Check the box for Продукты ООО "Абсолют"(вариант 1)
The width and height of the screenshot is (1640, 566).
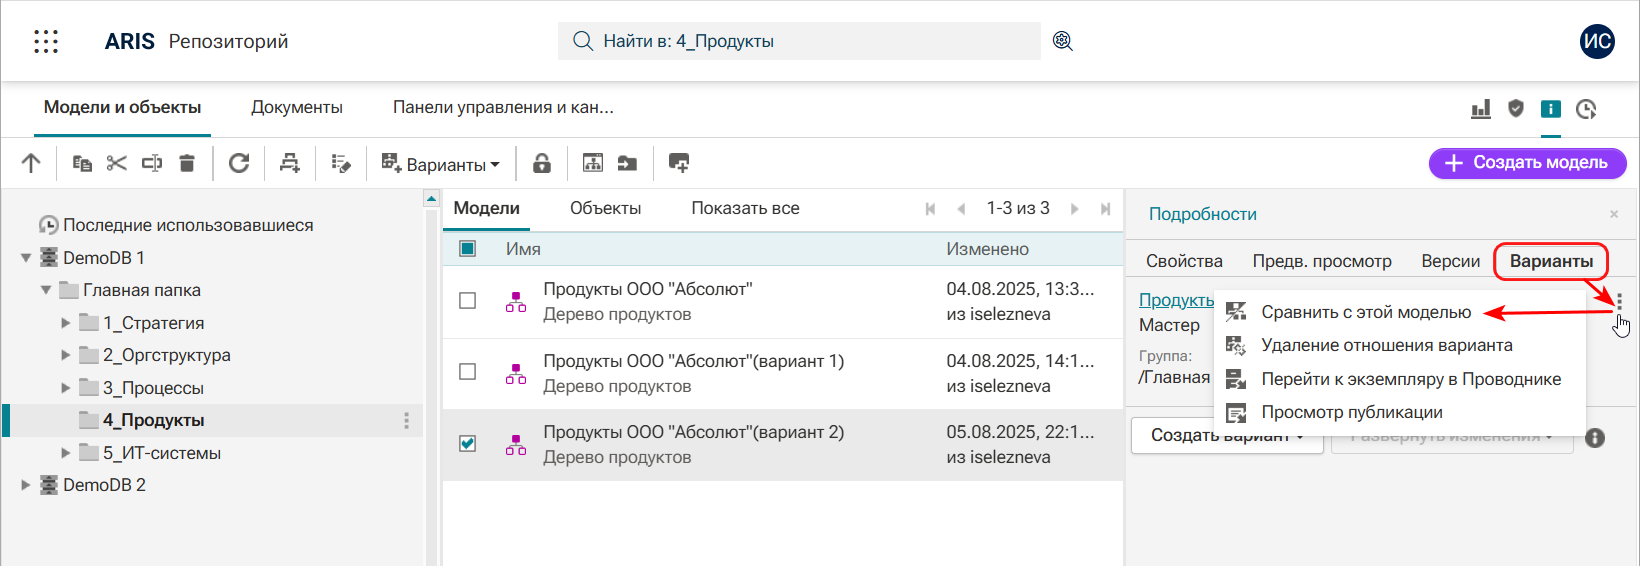(x=467, y=372)
